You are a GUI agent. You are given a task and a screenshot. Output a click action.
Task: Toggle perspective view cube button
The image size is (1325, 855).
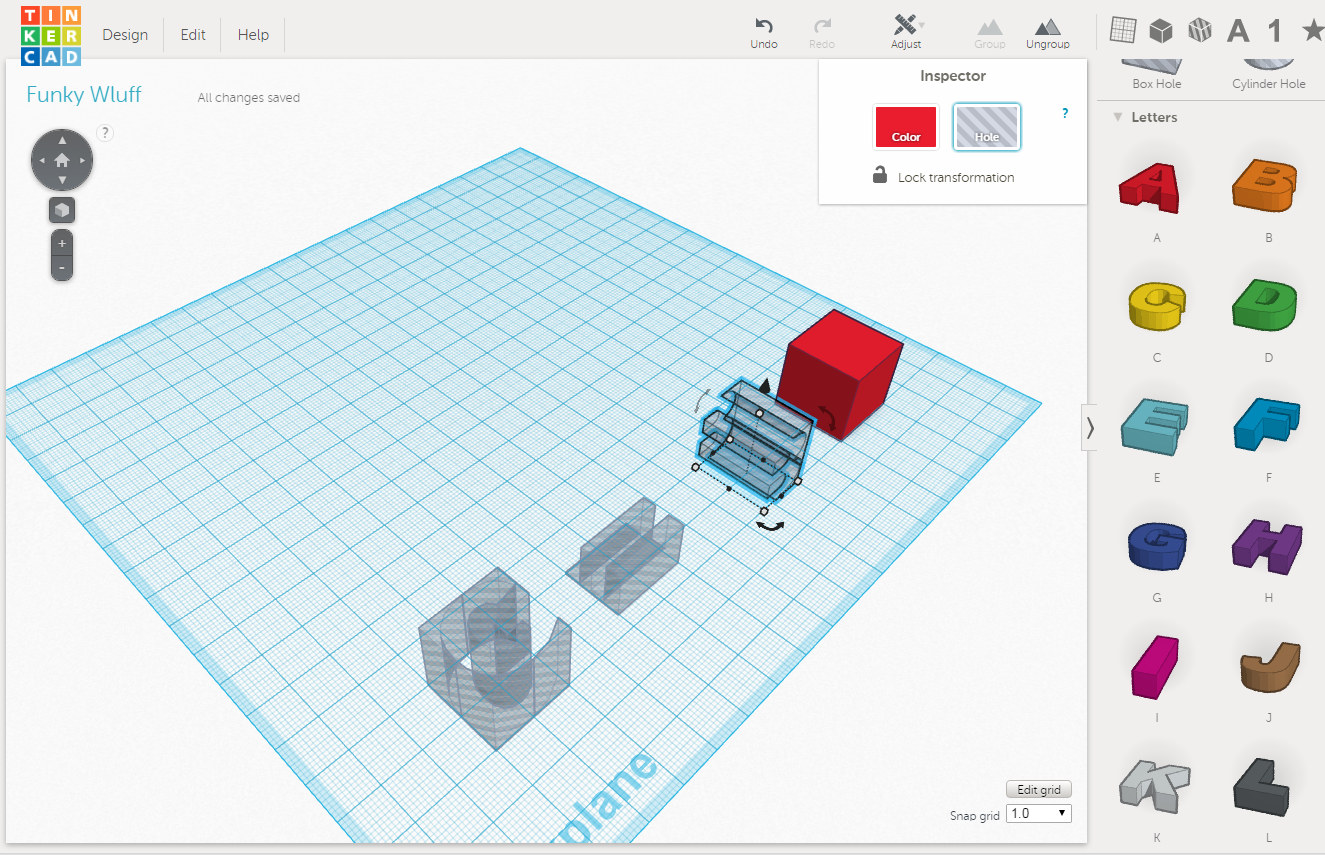pos(62,210)
